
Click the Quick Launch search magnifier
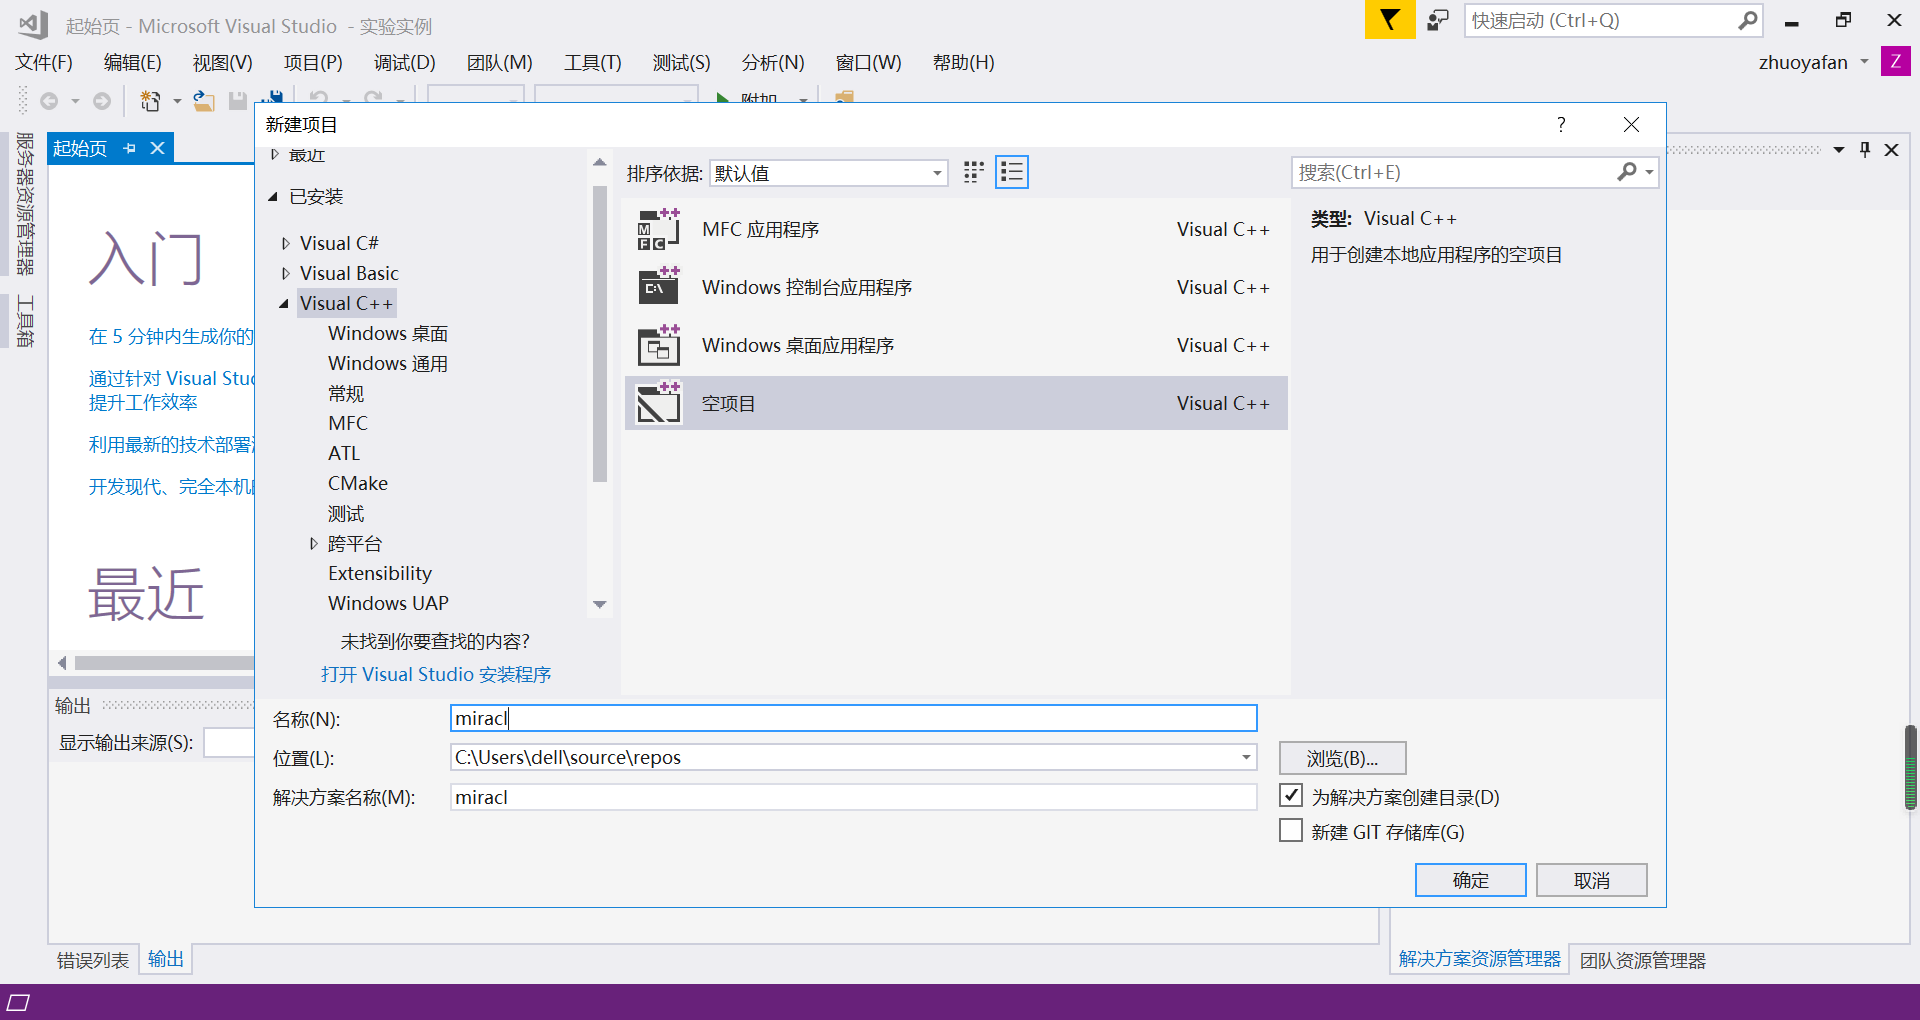(x=1748, y=20)
